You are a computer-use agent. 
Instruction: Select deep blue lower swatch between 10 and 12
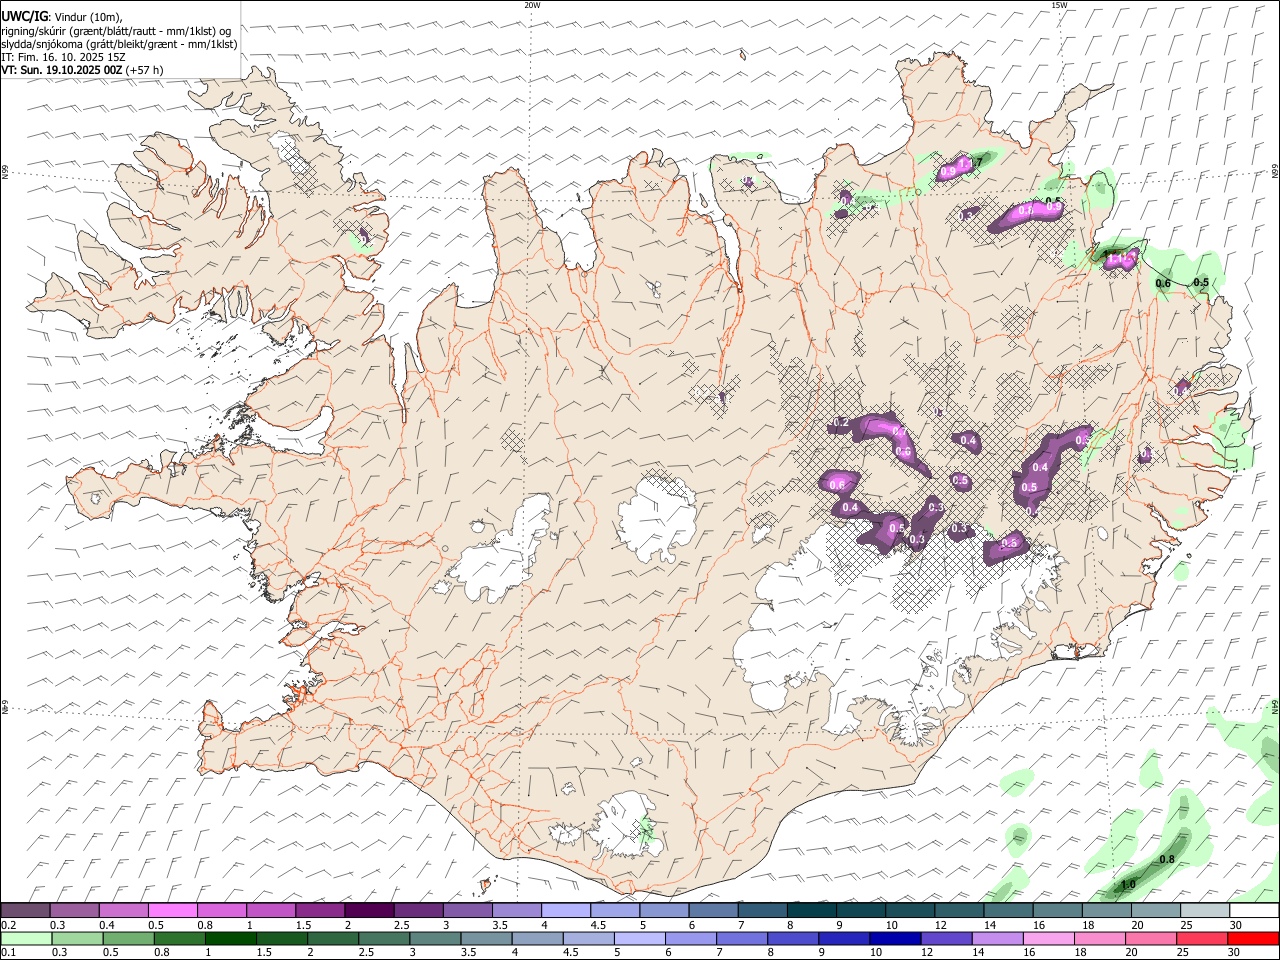point(895,938)
